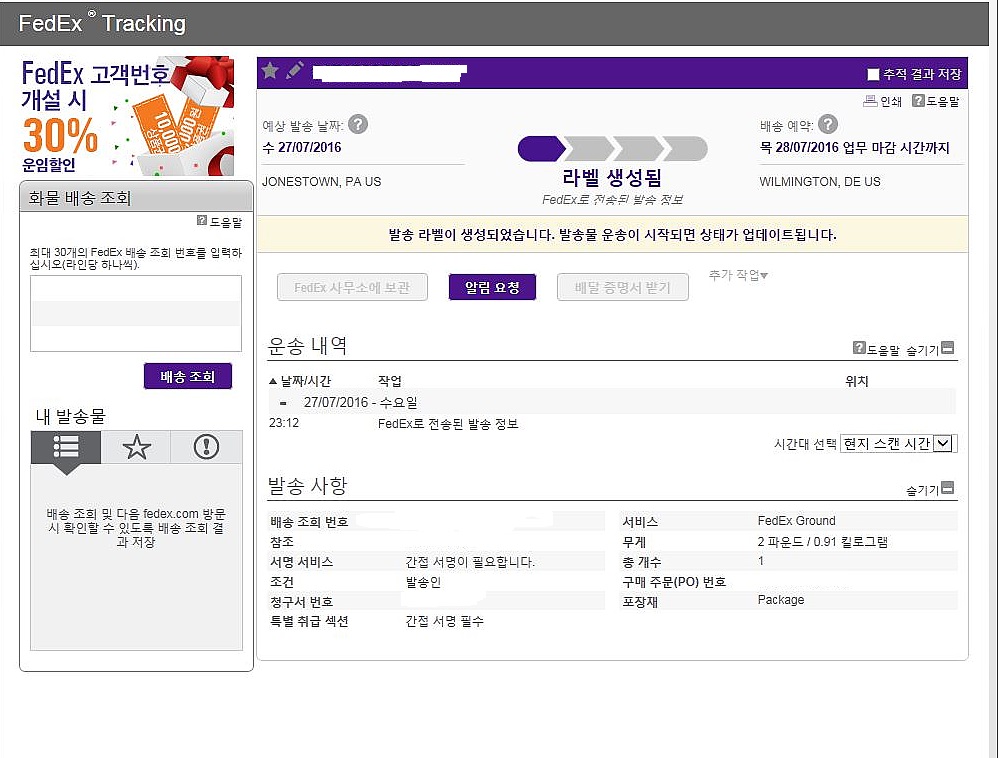998x758 pixels.
Task: Click 'FedEx로 전송된 발송 정보' history entry
Action: (447, 424)
